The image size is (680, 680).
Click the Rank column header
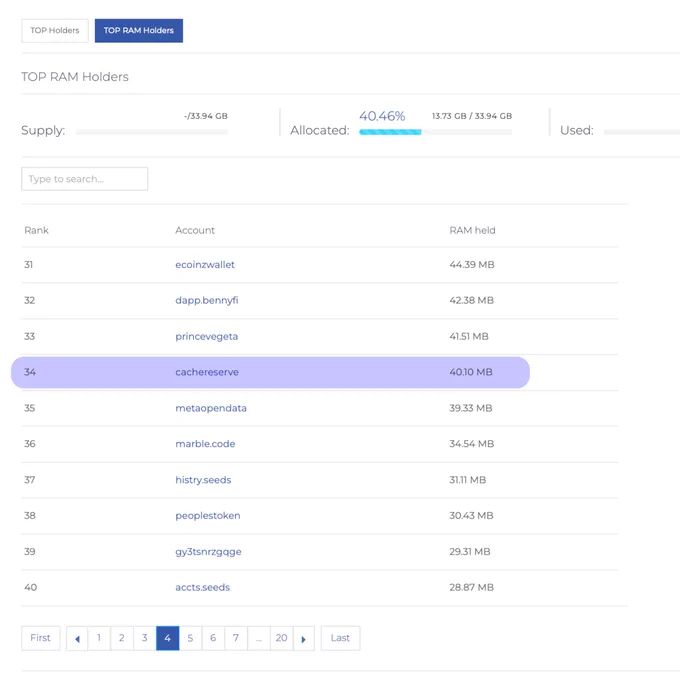[36, 230]
